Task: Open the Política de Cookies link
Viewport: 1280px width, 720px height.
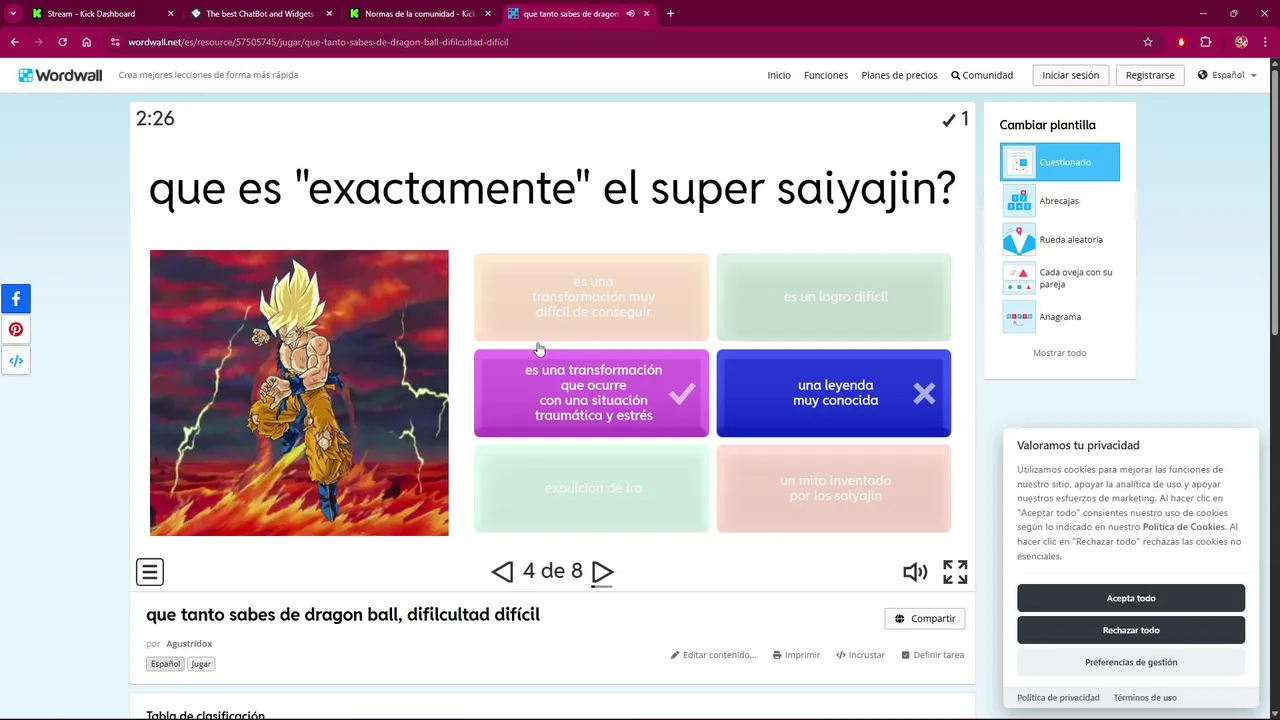Action: pos(1184,527)
